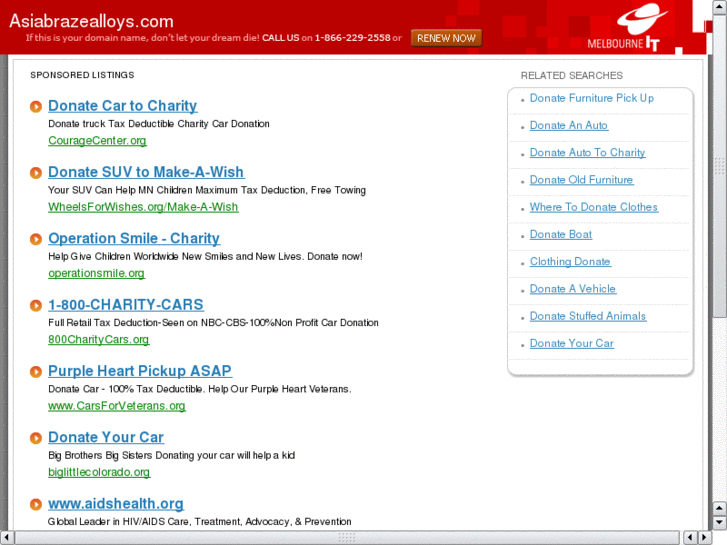Screen dimensions: 727x545
Task: Open Purple Heart Pickup ASAP listing
Action: tap(140, 371)
